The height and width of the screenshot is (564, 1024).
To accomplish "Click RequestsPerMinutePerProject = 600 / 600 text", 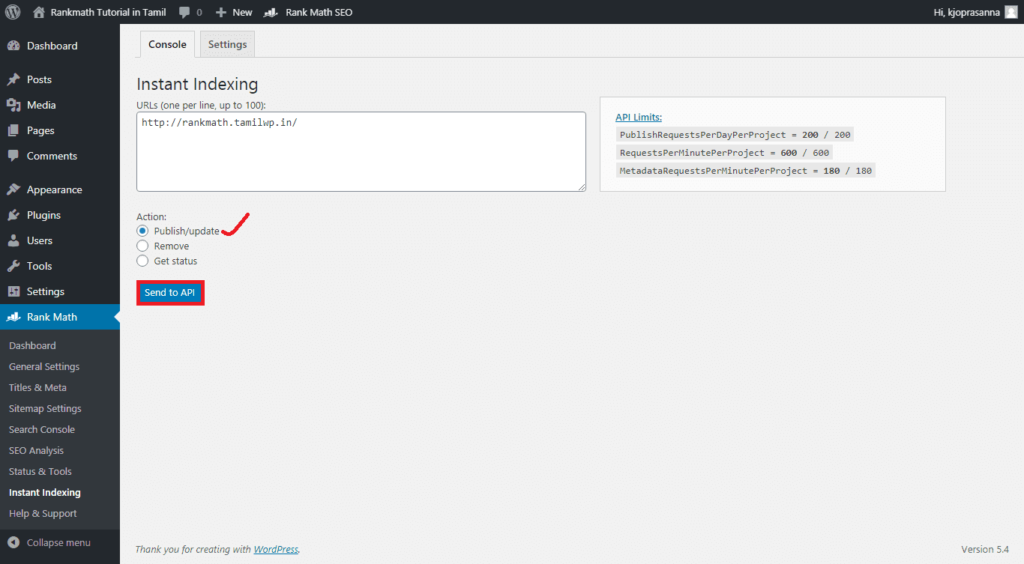I will (x=724, y=153).
